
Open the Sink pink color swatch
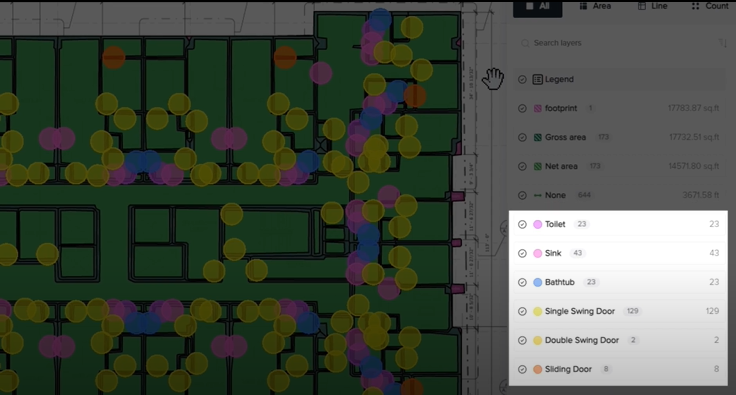point(537,253)
